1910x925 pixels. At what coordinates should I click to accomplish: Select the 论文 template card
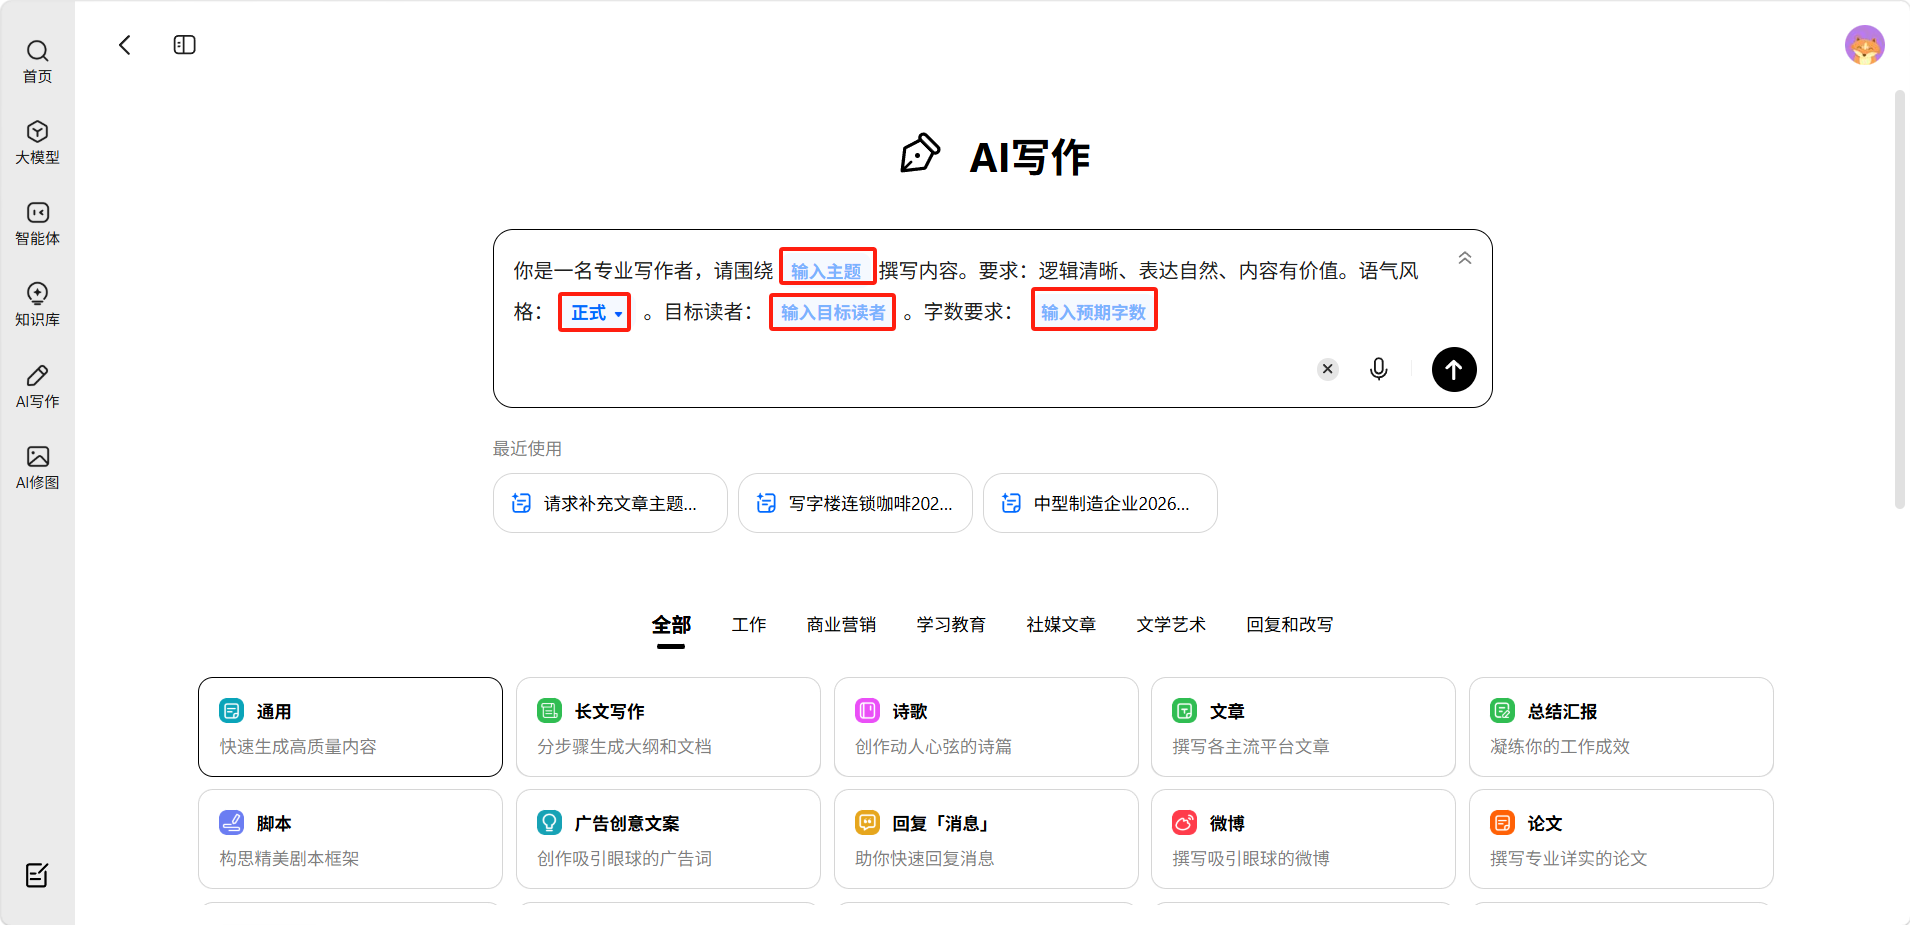(1621, 839)
